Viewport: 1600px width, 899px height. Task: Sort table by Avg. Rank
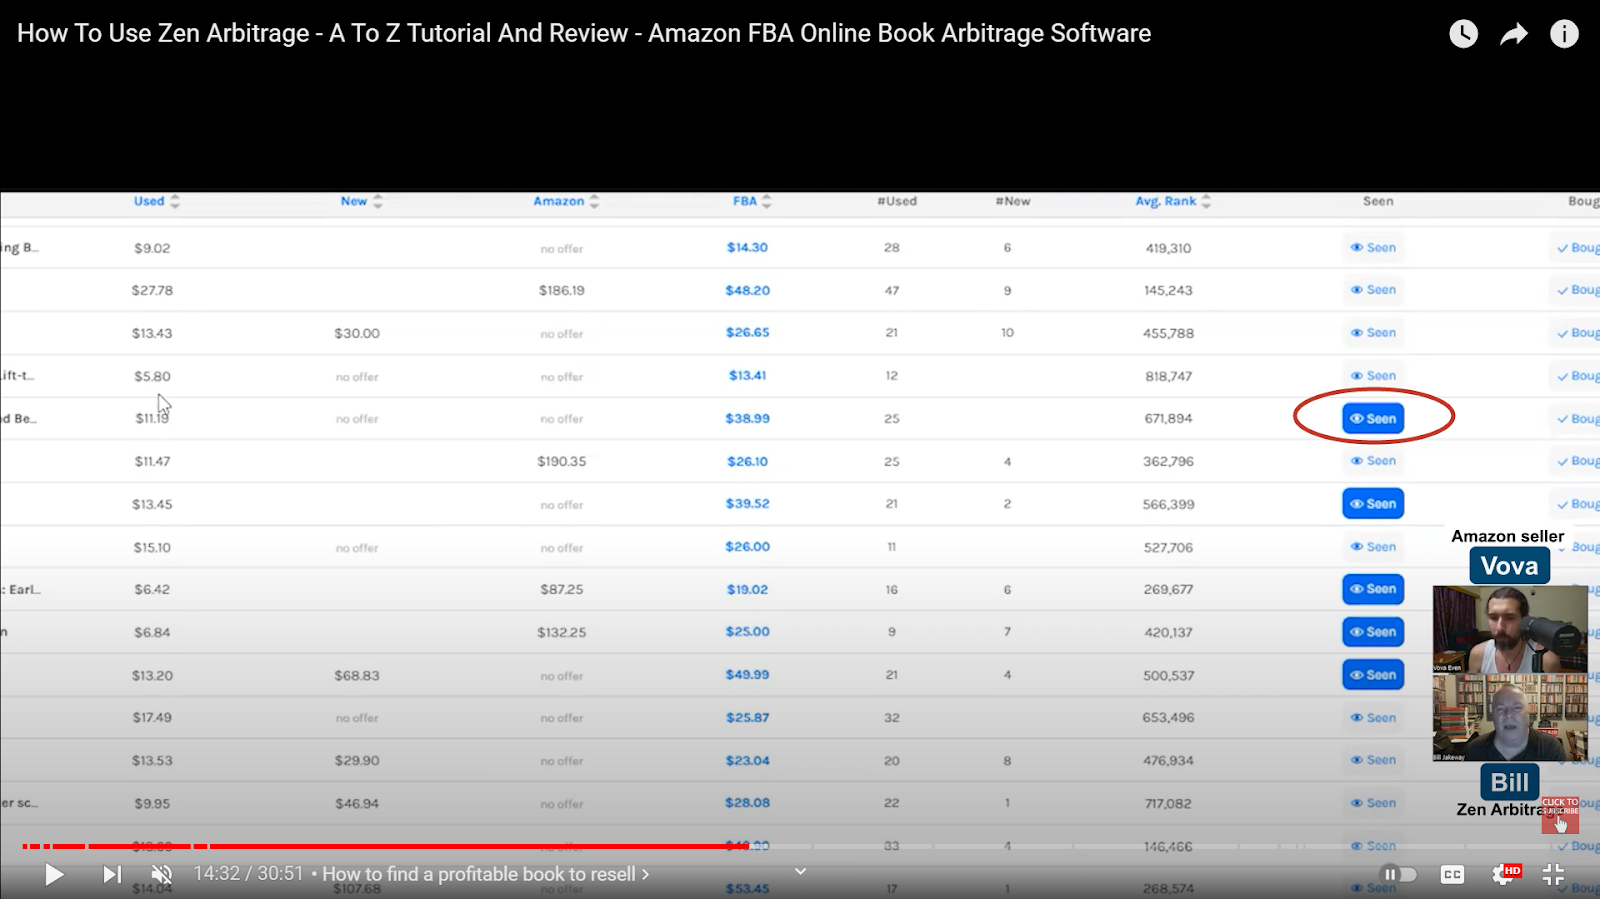[x=1173, y=201]
